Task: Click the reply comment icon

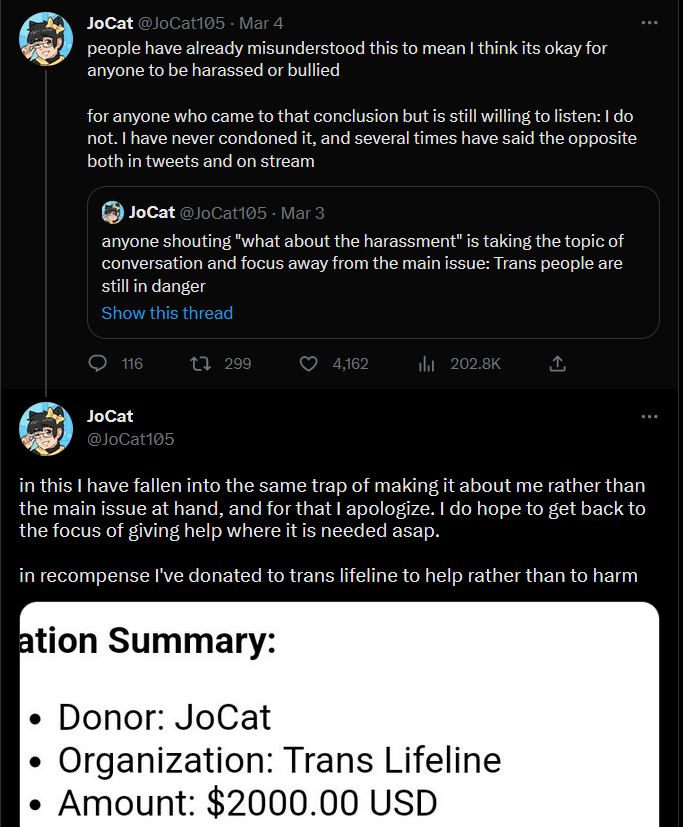Action: pyautogui.click(x=98, y=364)
